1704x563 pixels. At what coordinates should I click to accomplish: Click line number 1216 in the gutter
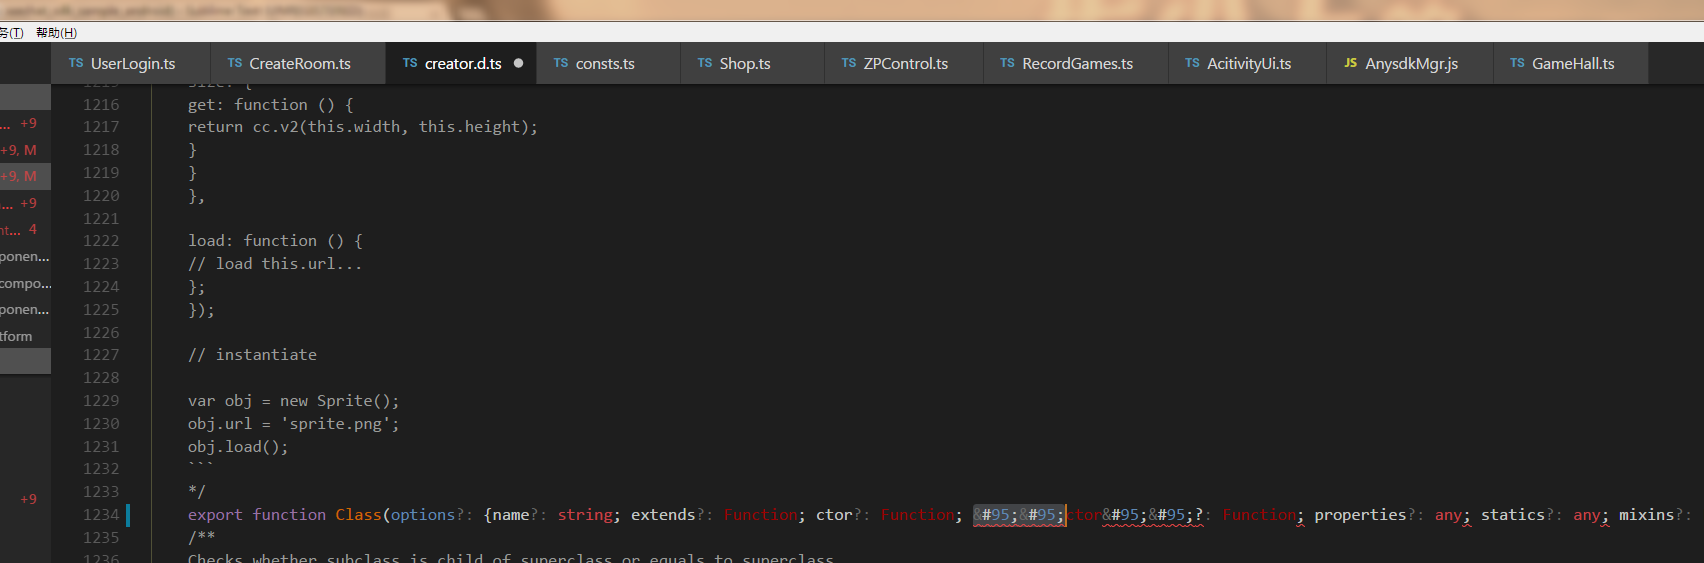point(101,104)
